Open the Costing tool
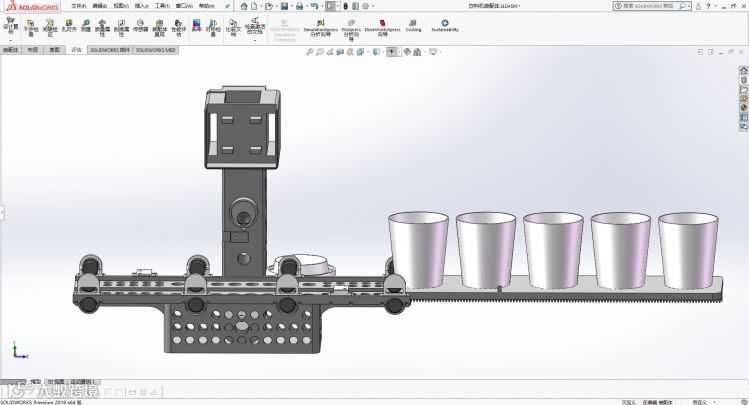The width and height of the screenshot is (749, 405). [413, 26]
